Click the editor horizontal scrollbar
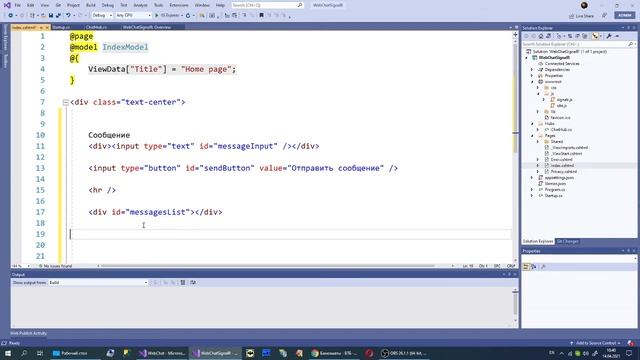The width and height of the screenshot is (640, 360). pos(267,266)
